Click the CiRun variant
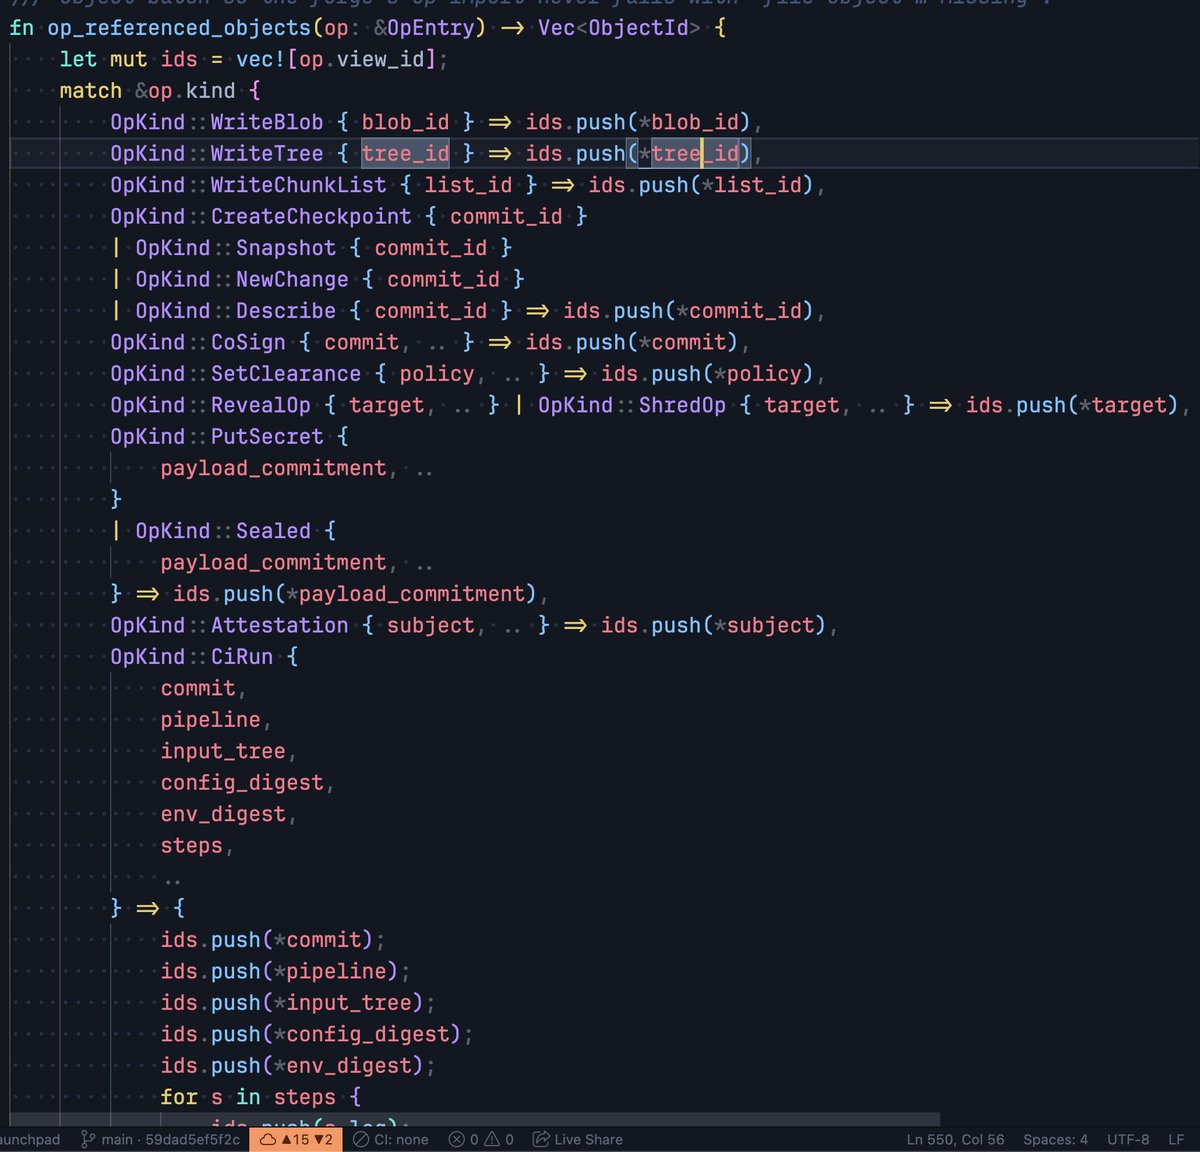 [242, 657]
